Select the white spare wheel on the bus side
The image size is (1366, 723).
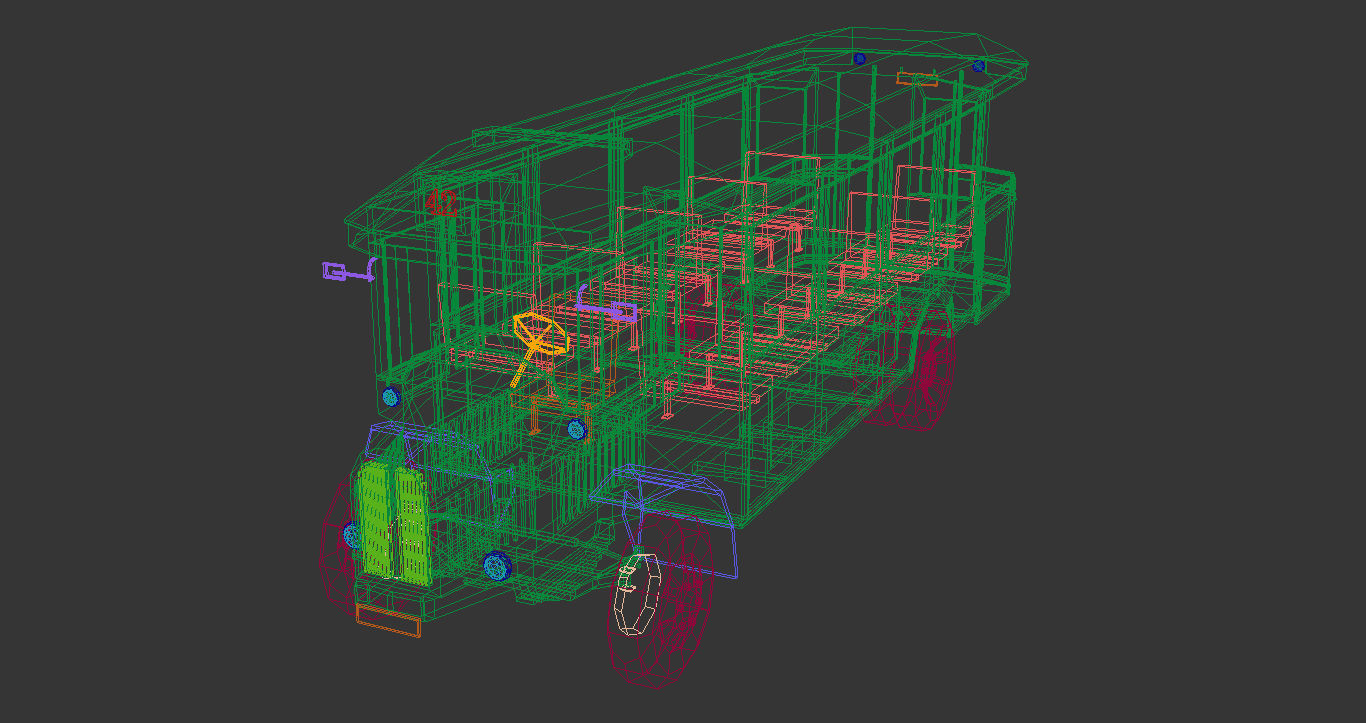click(636, 594)
